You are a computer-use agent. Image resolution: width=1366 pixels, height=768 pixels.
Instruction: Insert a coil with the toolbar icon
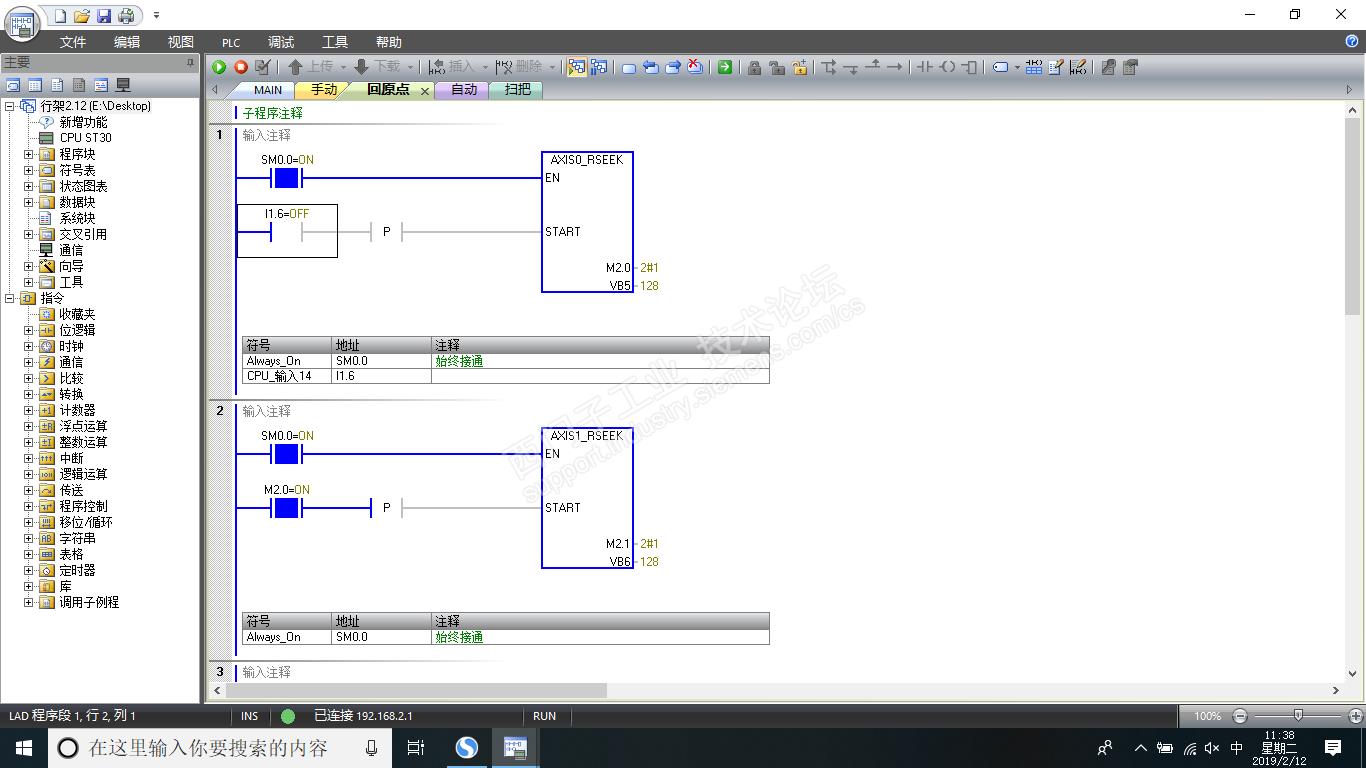coord(947,67)
